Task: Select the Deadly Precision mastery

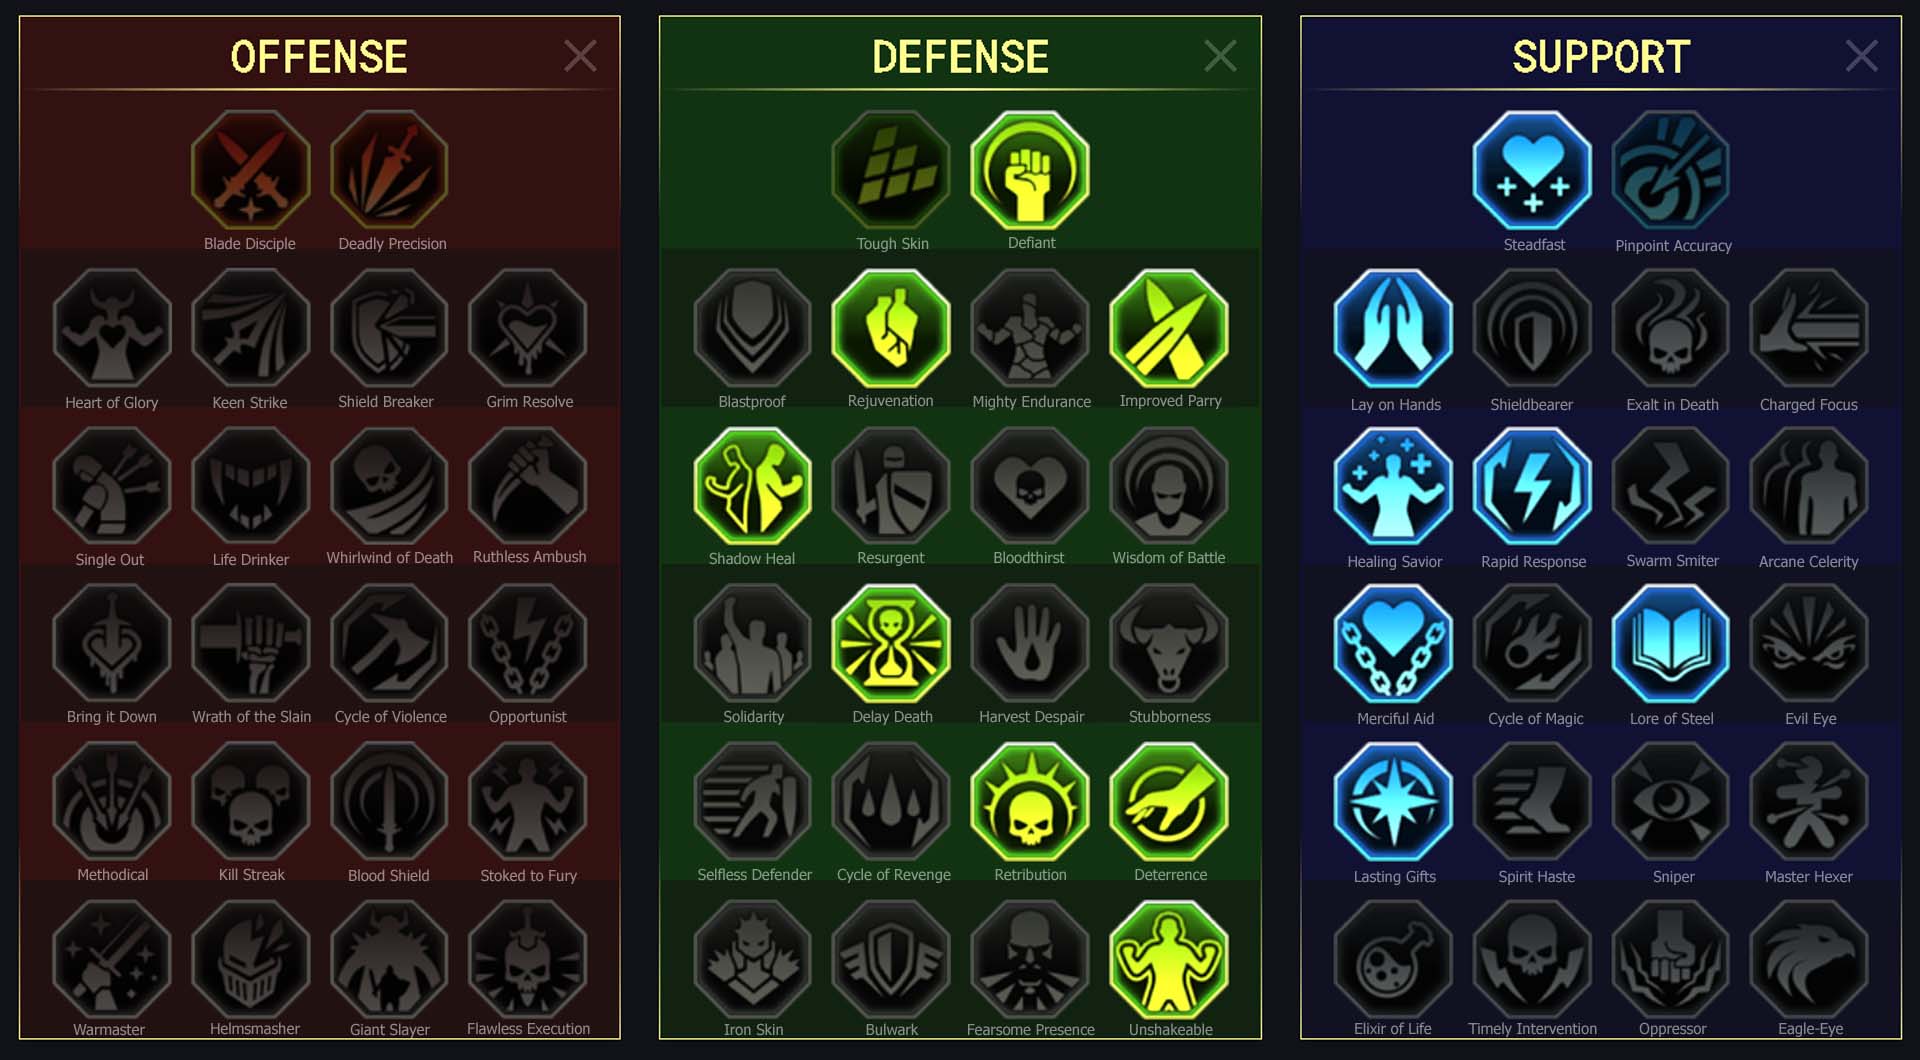Action: tap(389, 170)
